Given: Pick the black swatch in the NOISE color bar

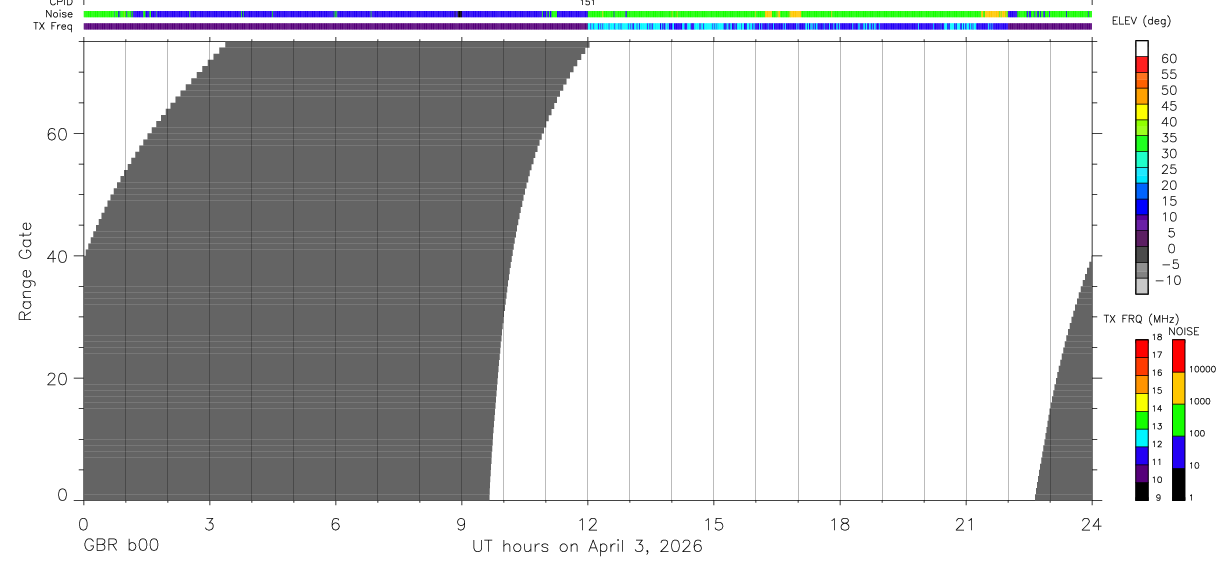Looking at the screenshot, I should pos(1178,484).
